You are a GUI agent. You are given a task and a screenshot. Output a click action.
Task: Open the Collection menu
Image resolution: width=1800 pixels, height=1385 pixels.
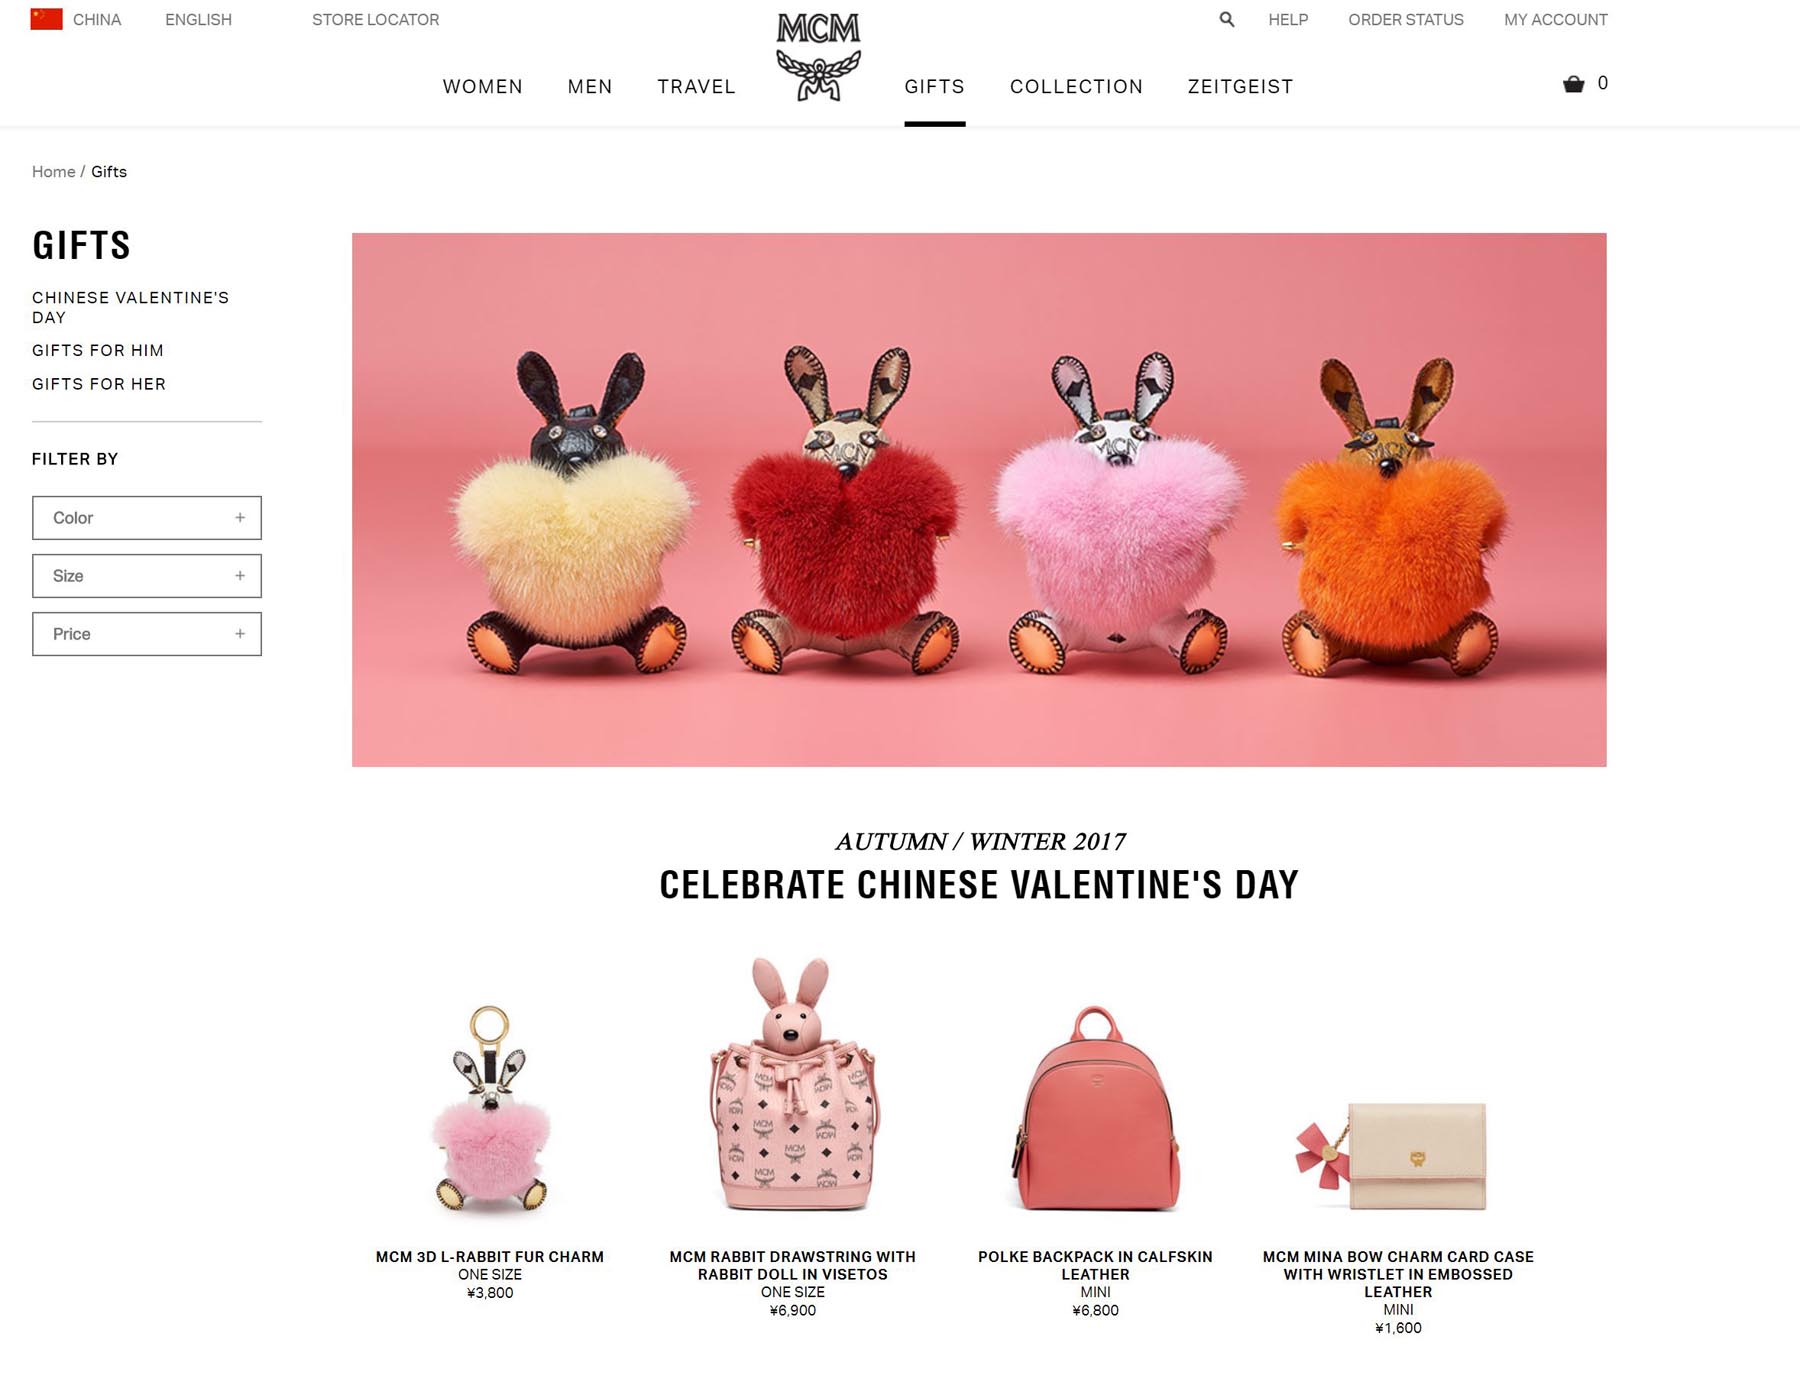1076,87
